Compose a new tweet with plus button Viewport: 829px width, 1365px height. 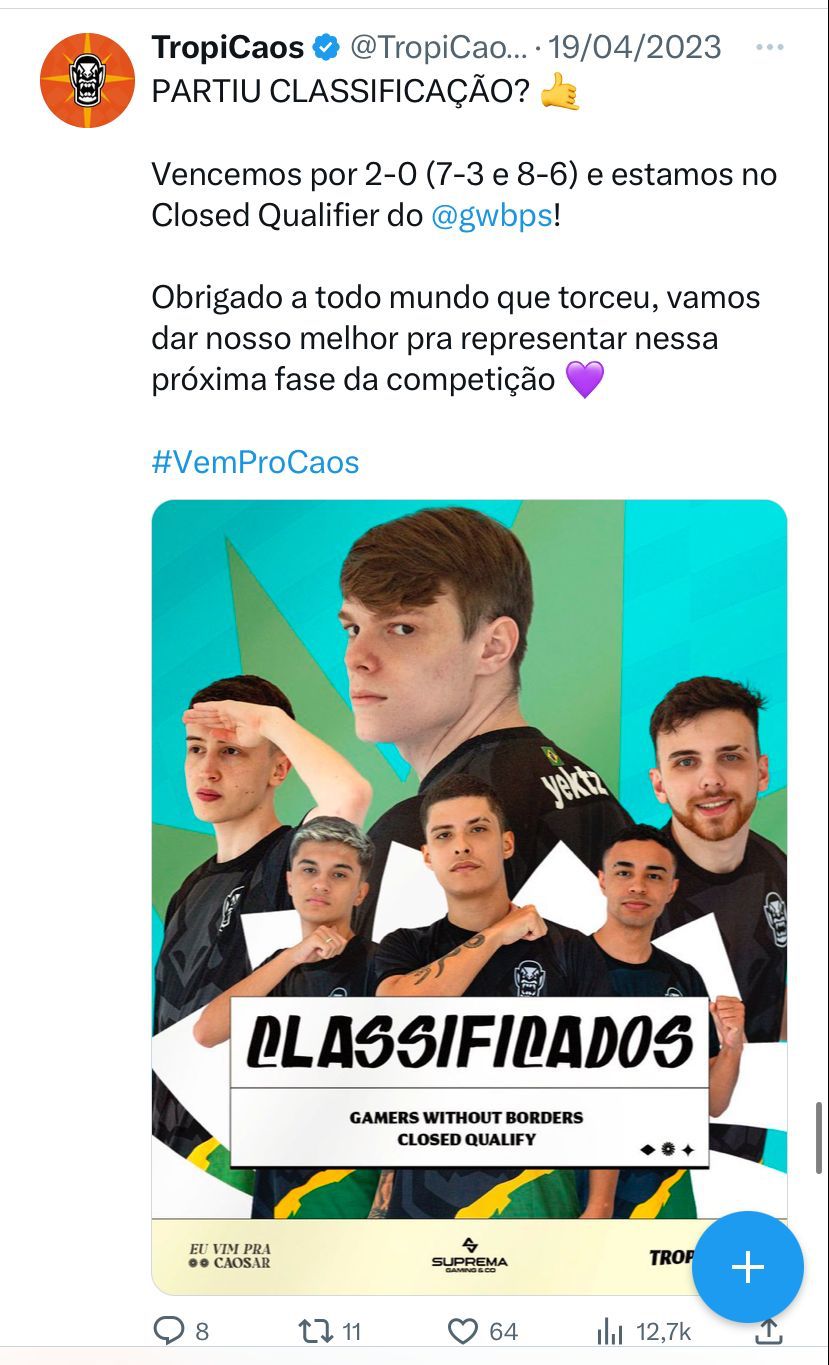pyautogui.click(x=748, y=1267)
